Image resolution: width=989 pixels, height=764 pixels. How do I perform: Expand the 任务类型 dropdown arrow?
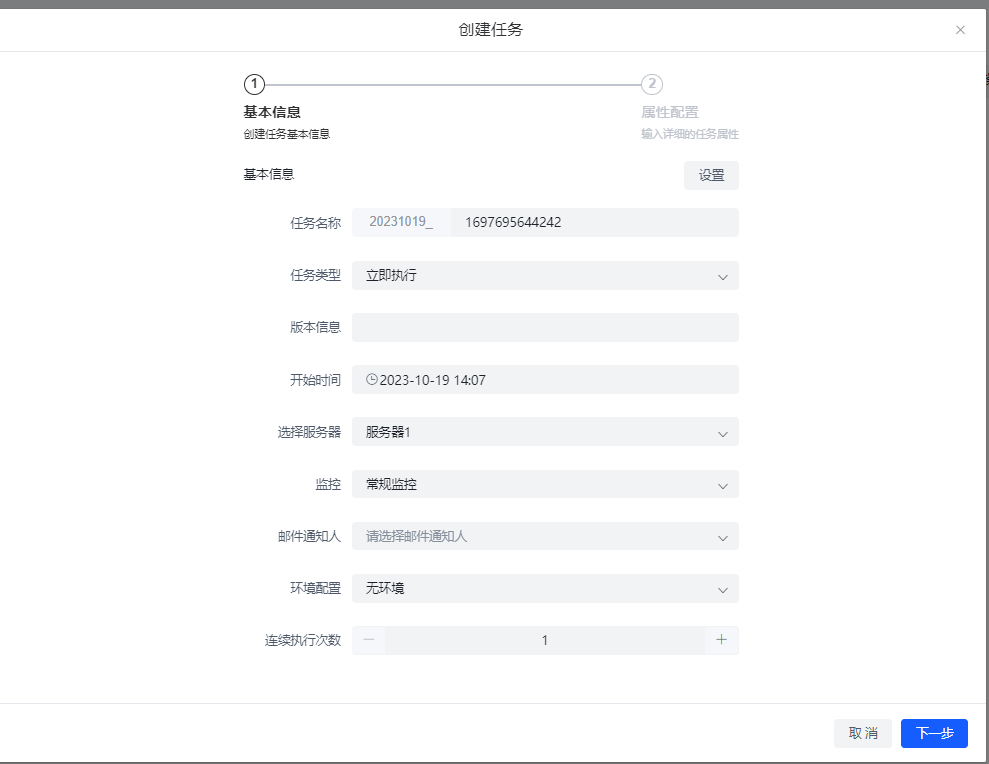(722, 276)
